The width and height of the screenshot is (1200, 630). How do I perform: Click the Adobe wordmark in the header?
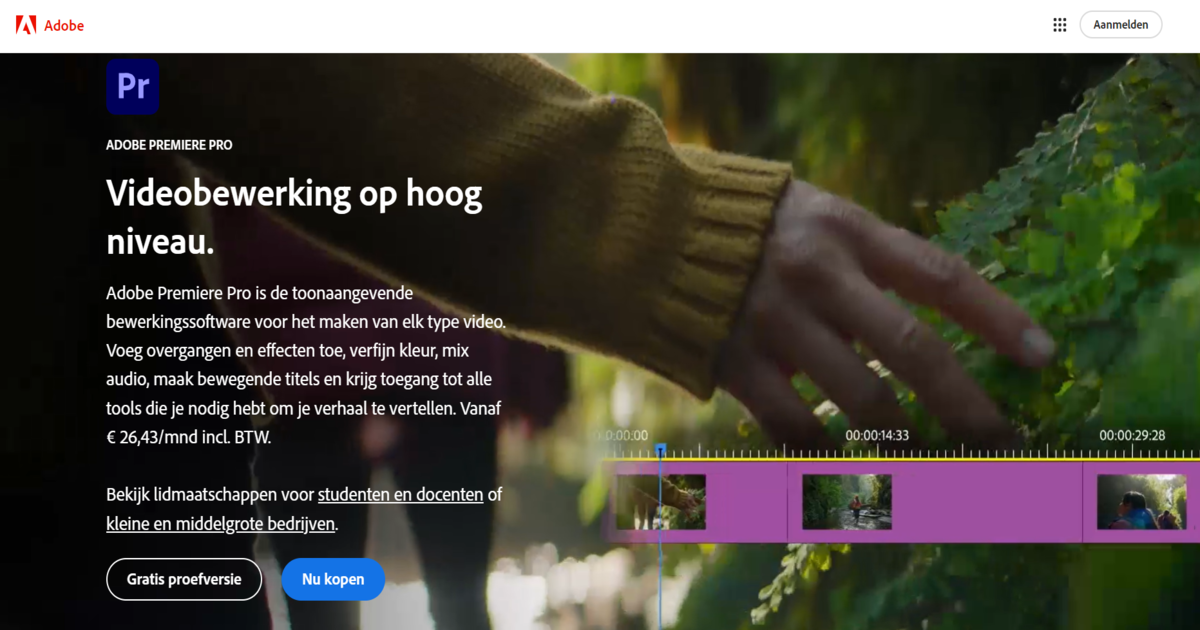[x=64, y=26]
